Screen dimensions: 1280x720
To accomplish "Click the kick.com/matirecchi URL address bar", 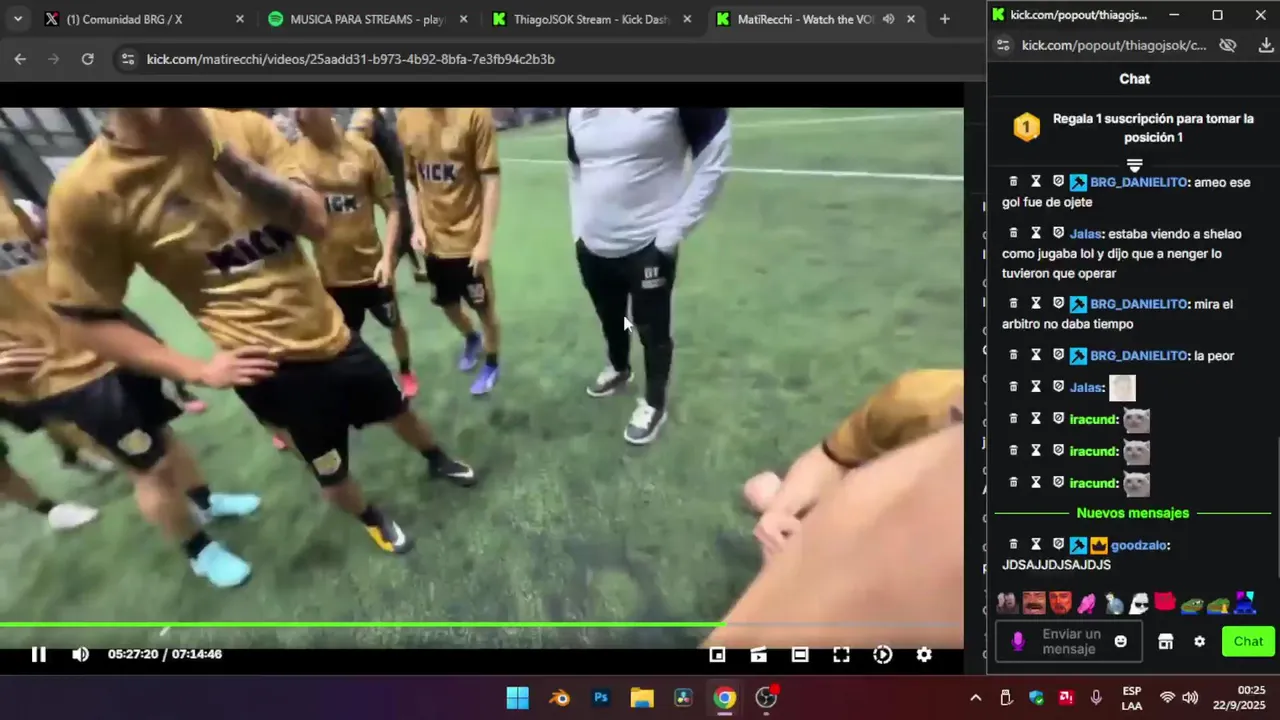I will (x=351, y=59).
